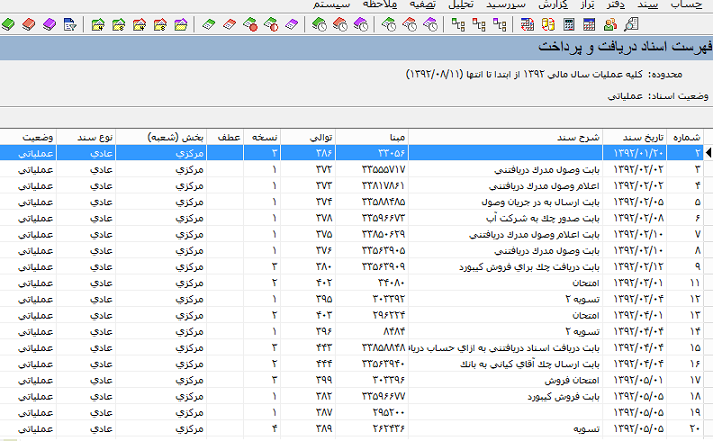Click the document with filter funnel icon
This screenshot has width=713, height=441.
click(x=69, y=23)
